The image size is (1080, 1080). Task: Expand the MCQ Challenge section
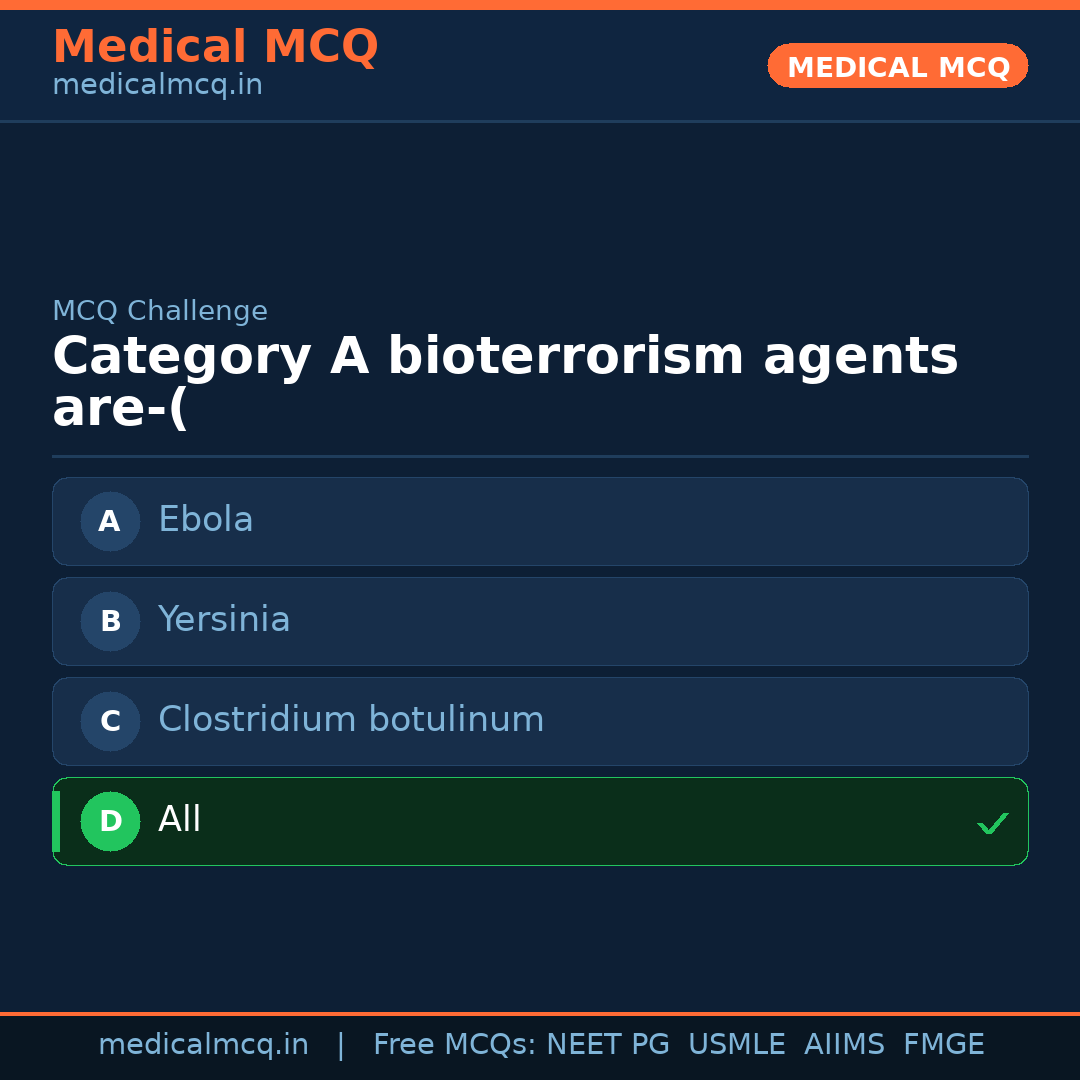click(x=160, y=311)
